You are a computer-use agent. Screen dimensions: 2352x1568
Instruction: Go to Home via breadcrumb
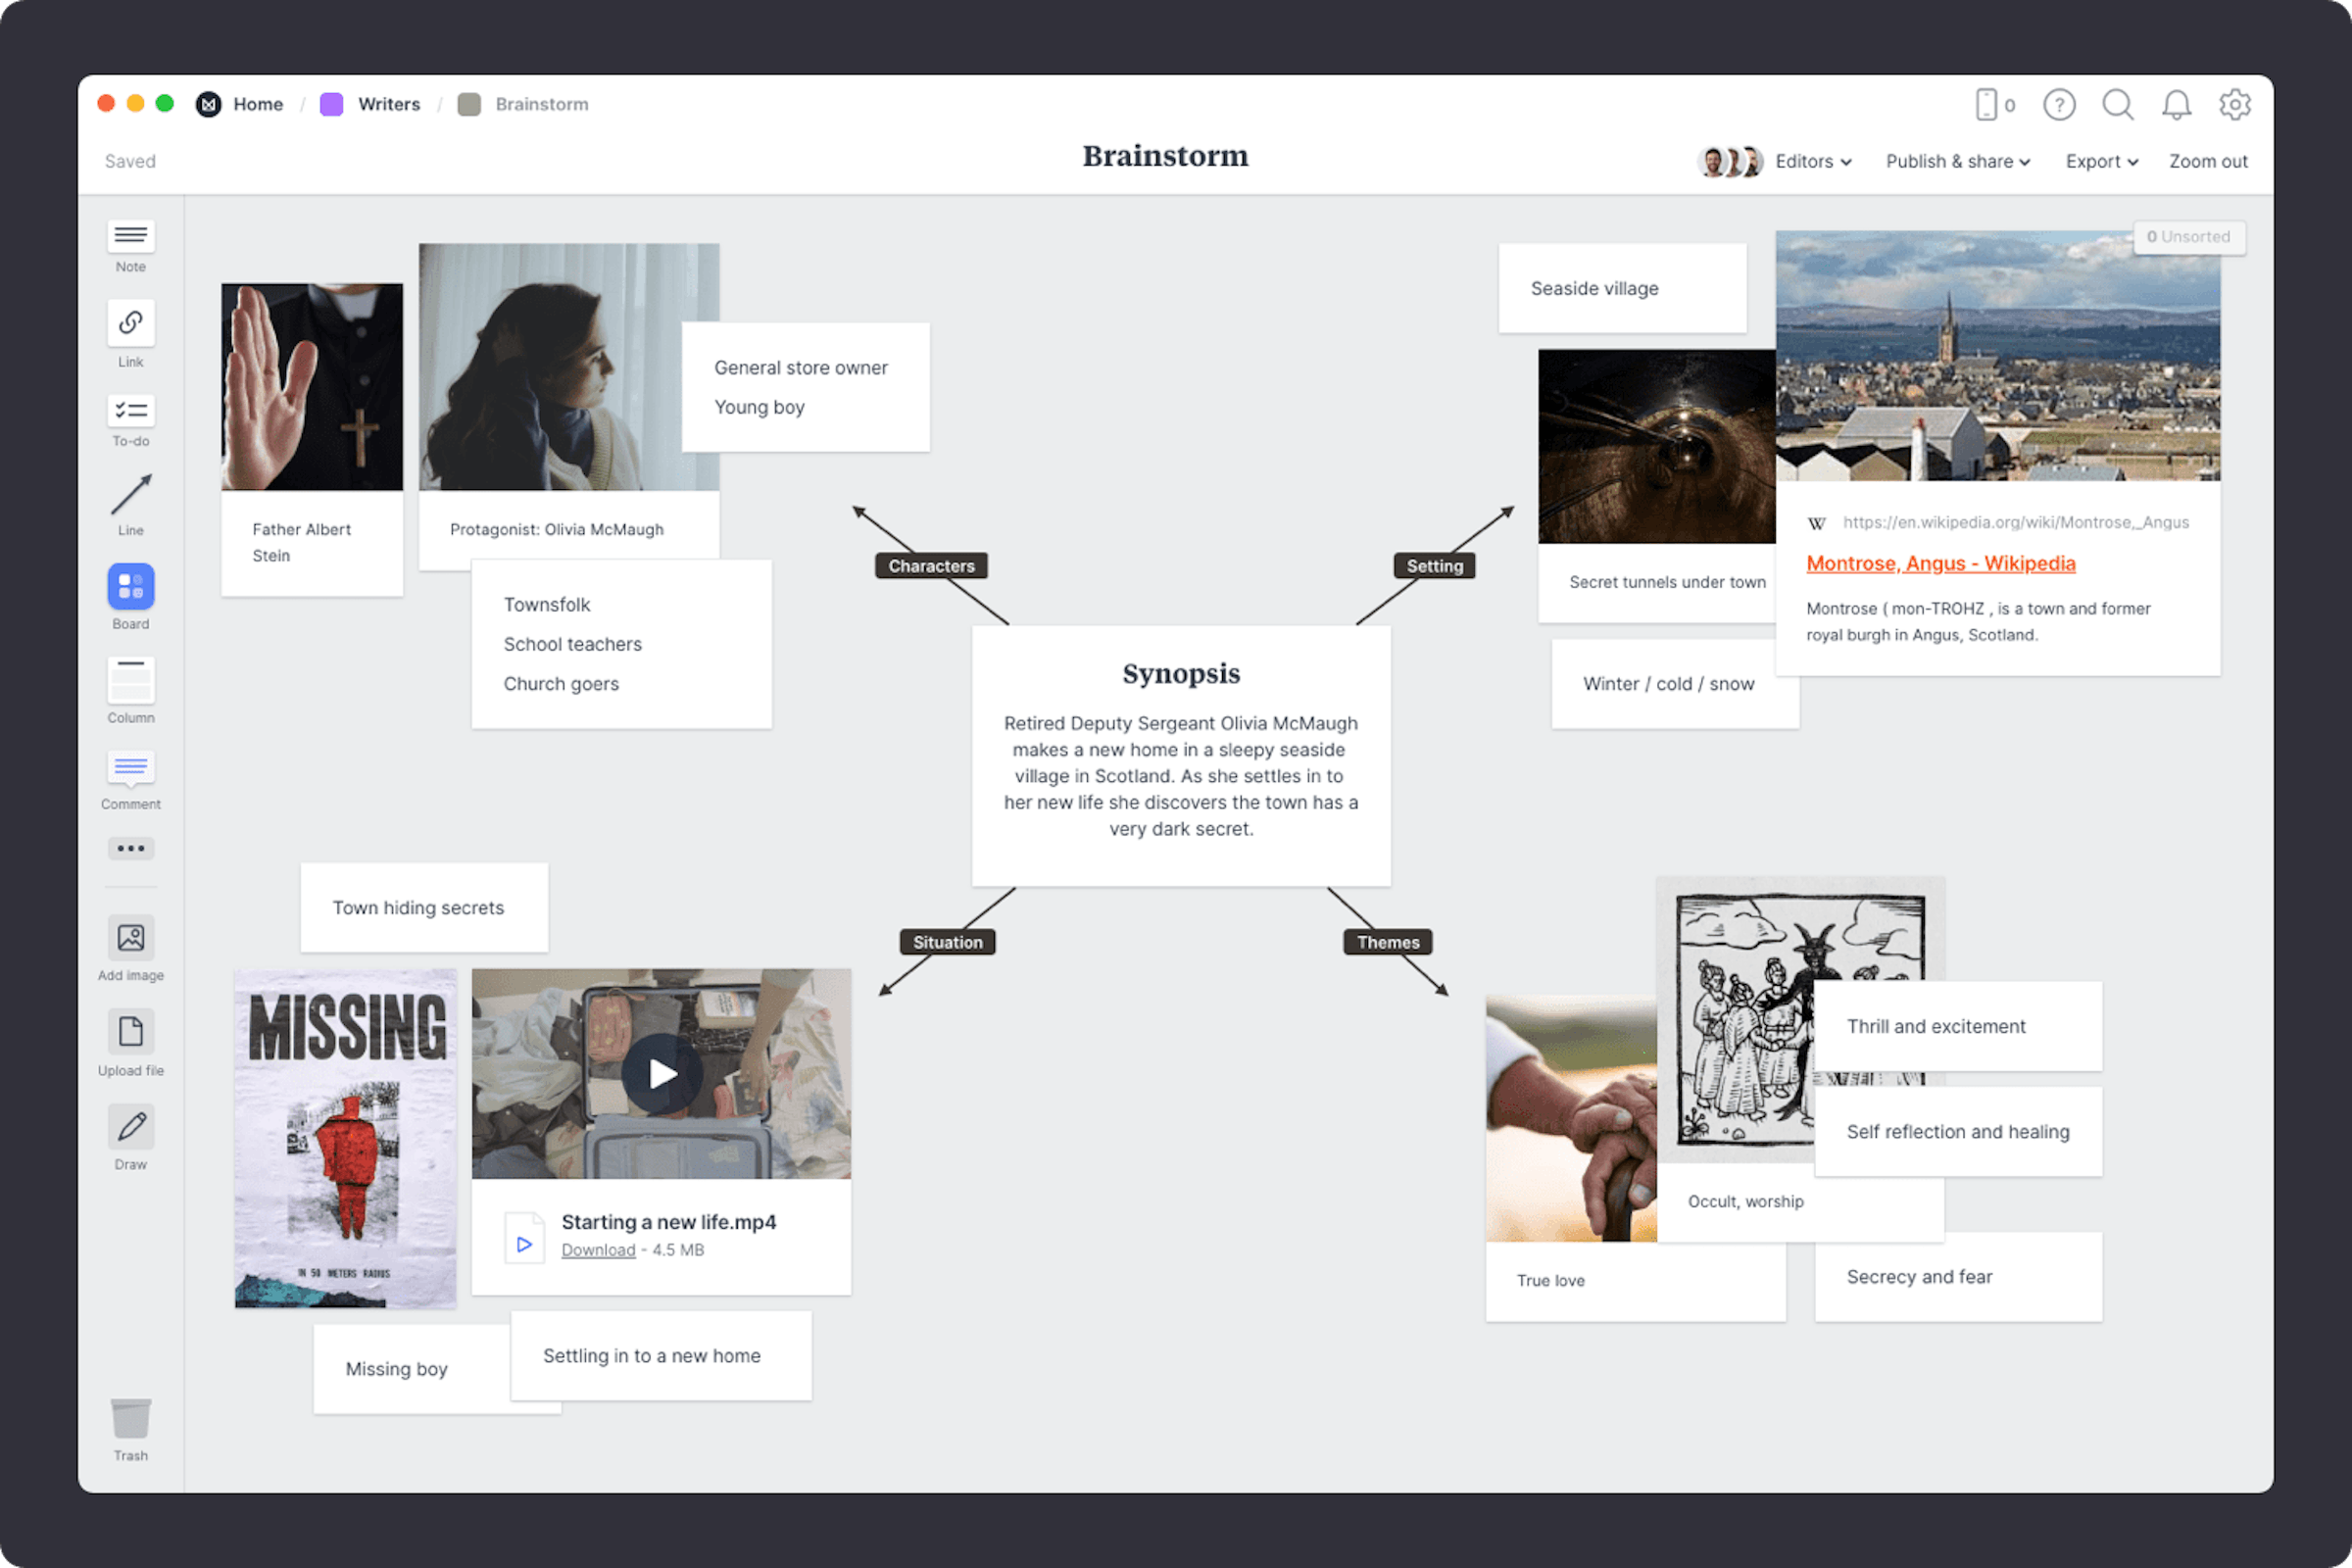257,104
